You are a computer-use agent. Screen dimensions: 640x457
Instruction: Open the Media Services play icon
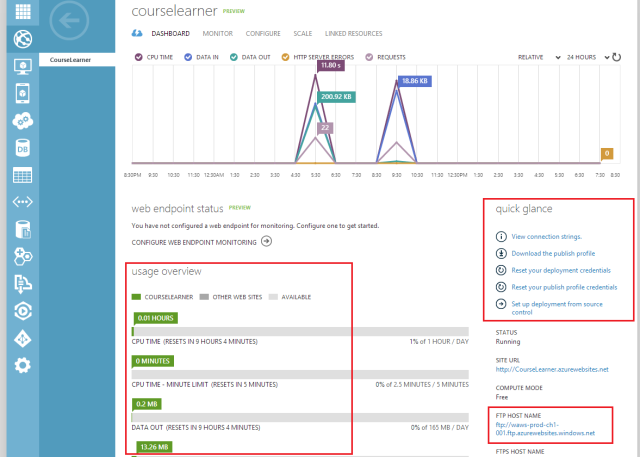tap(23, 311)
